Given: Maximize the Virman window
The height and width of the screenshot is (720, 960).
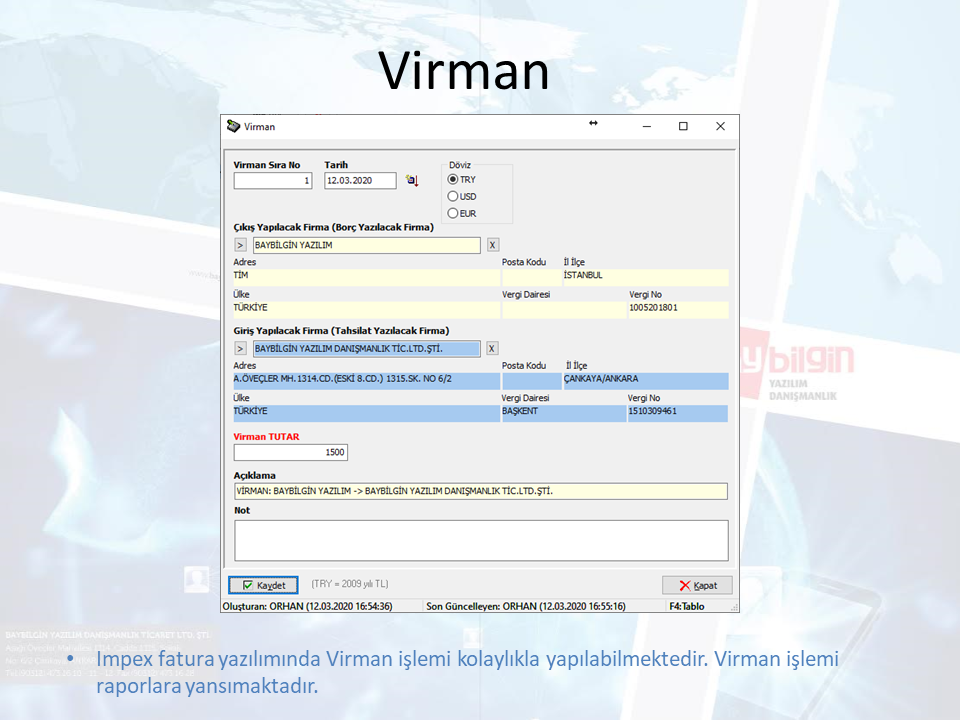Looking at the screenshot, I should point(683,126).
